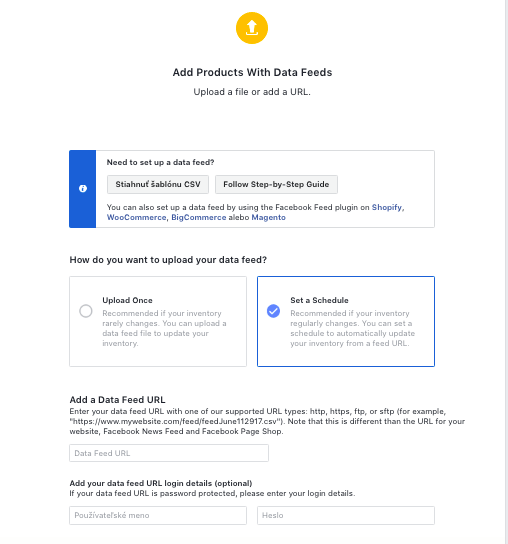Viewport: 508px width, 544px height.
Task: Click the Používateľské meno username field
Action: (x=158, y=515)
